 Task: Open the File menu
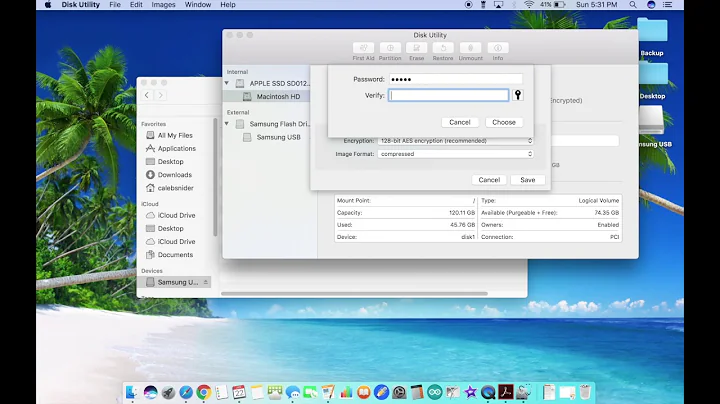pos(115,5)
